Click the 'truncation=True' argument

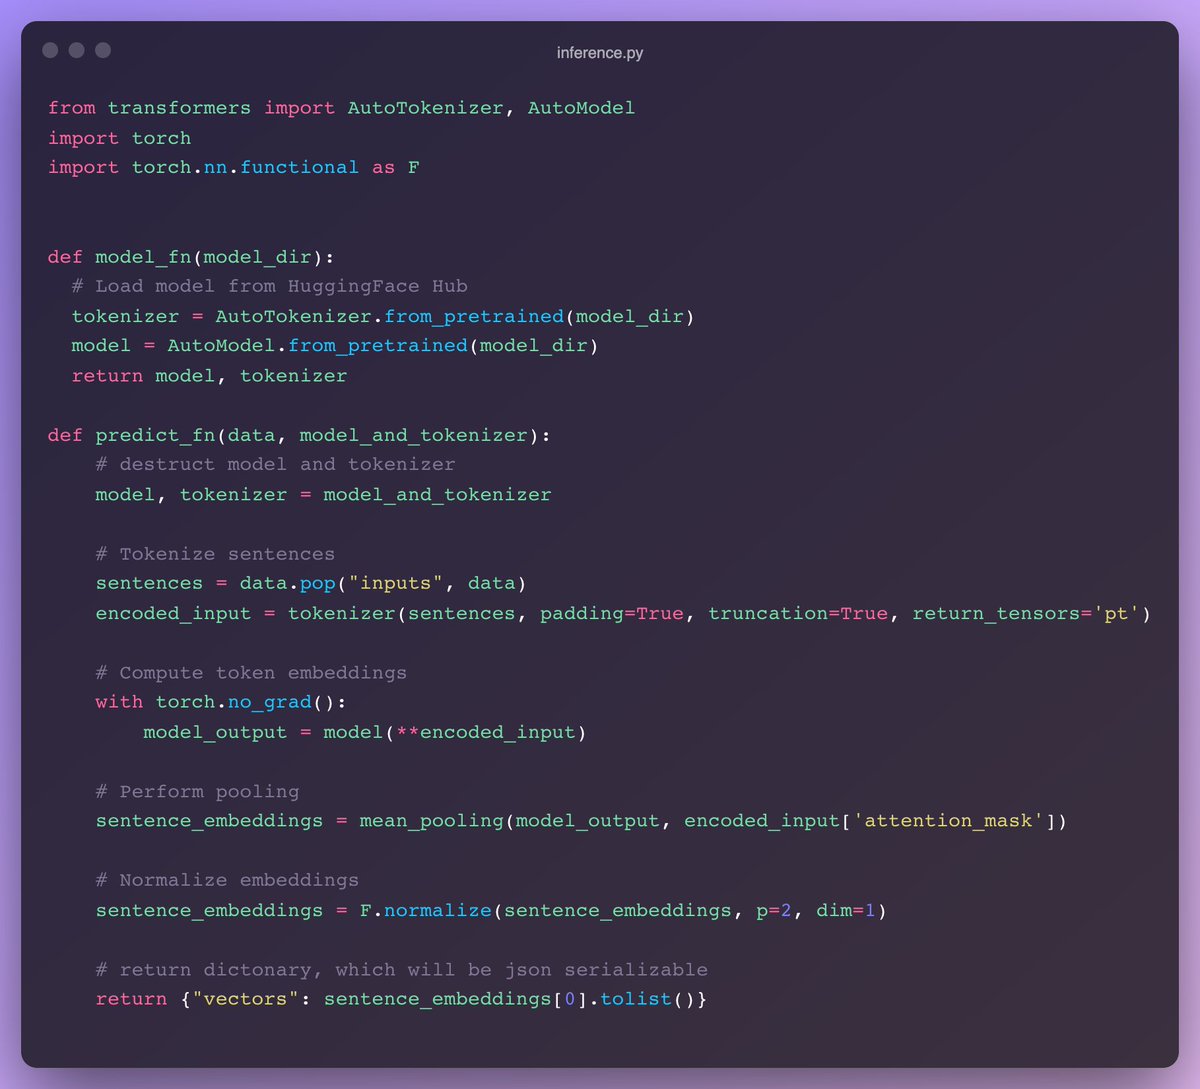click(798, 613)
